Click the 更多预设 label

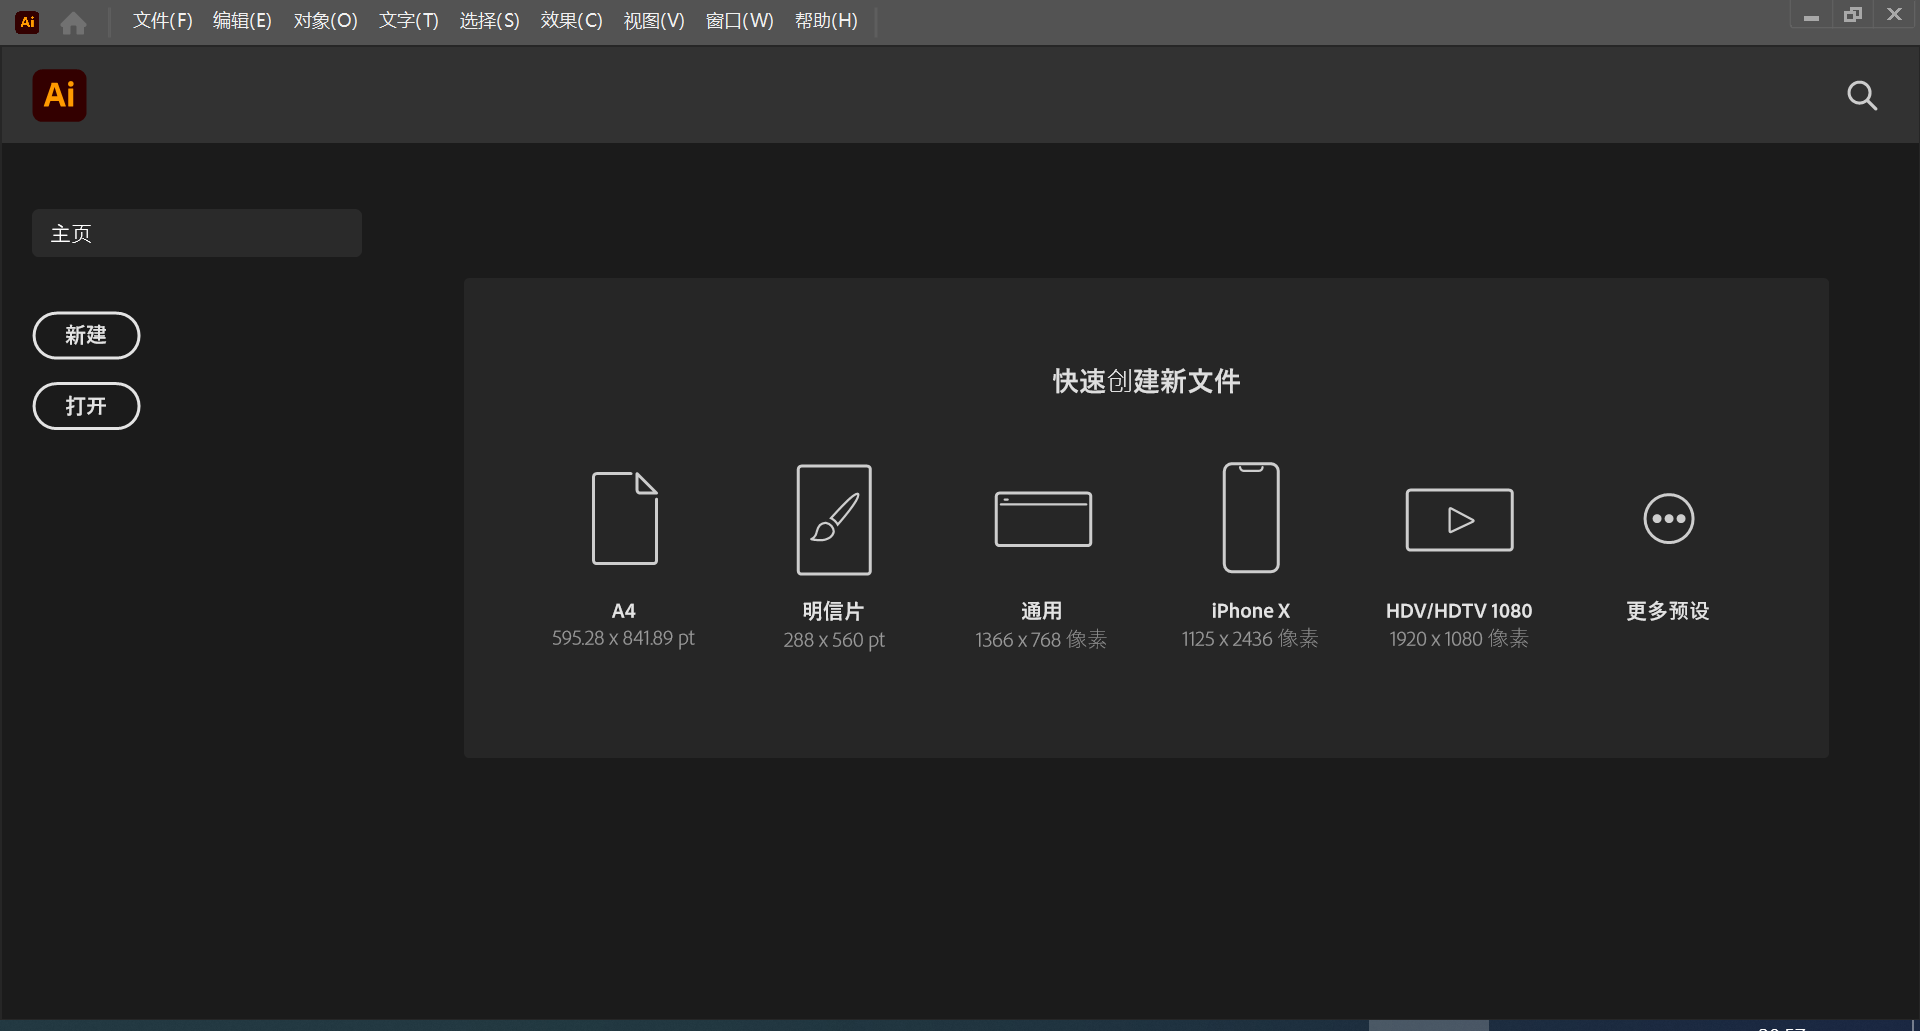1668,611
